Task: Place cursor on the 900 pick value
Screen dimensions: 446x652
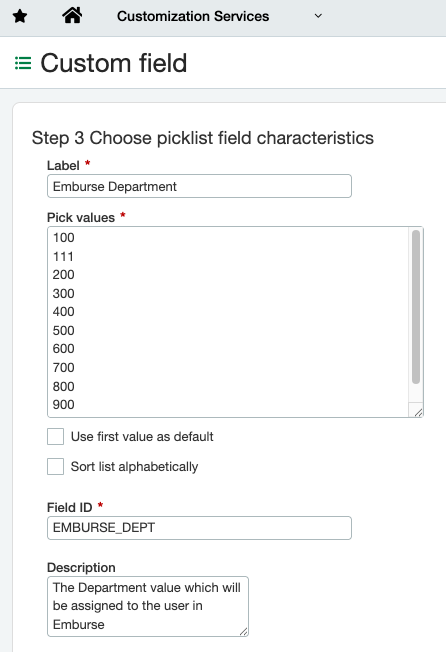Action: (x=64, y=405)
